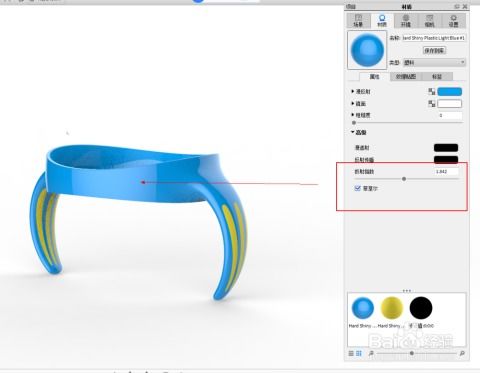
Task: Switch material list to list view
Action: pos(351,353)
